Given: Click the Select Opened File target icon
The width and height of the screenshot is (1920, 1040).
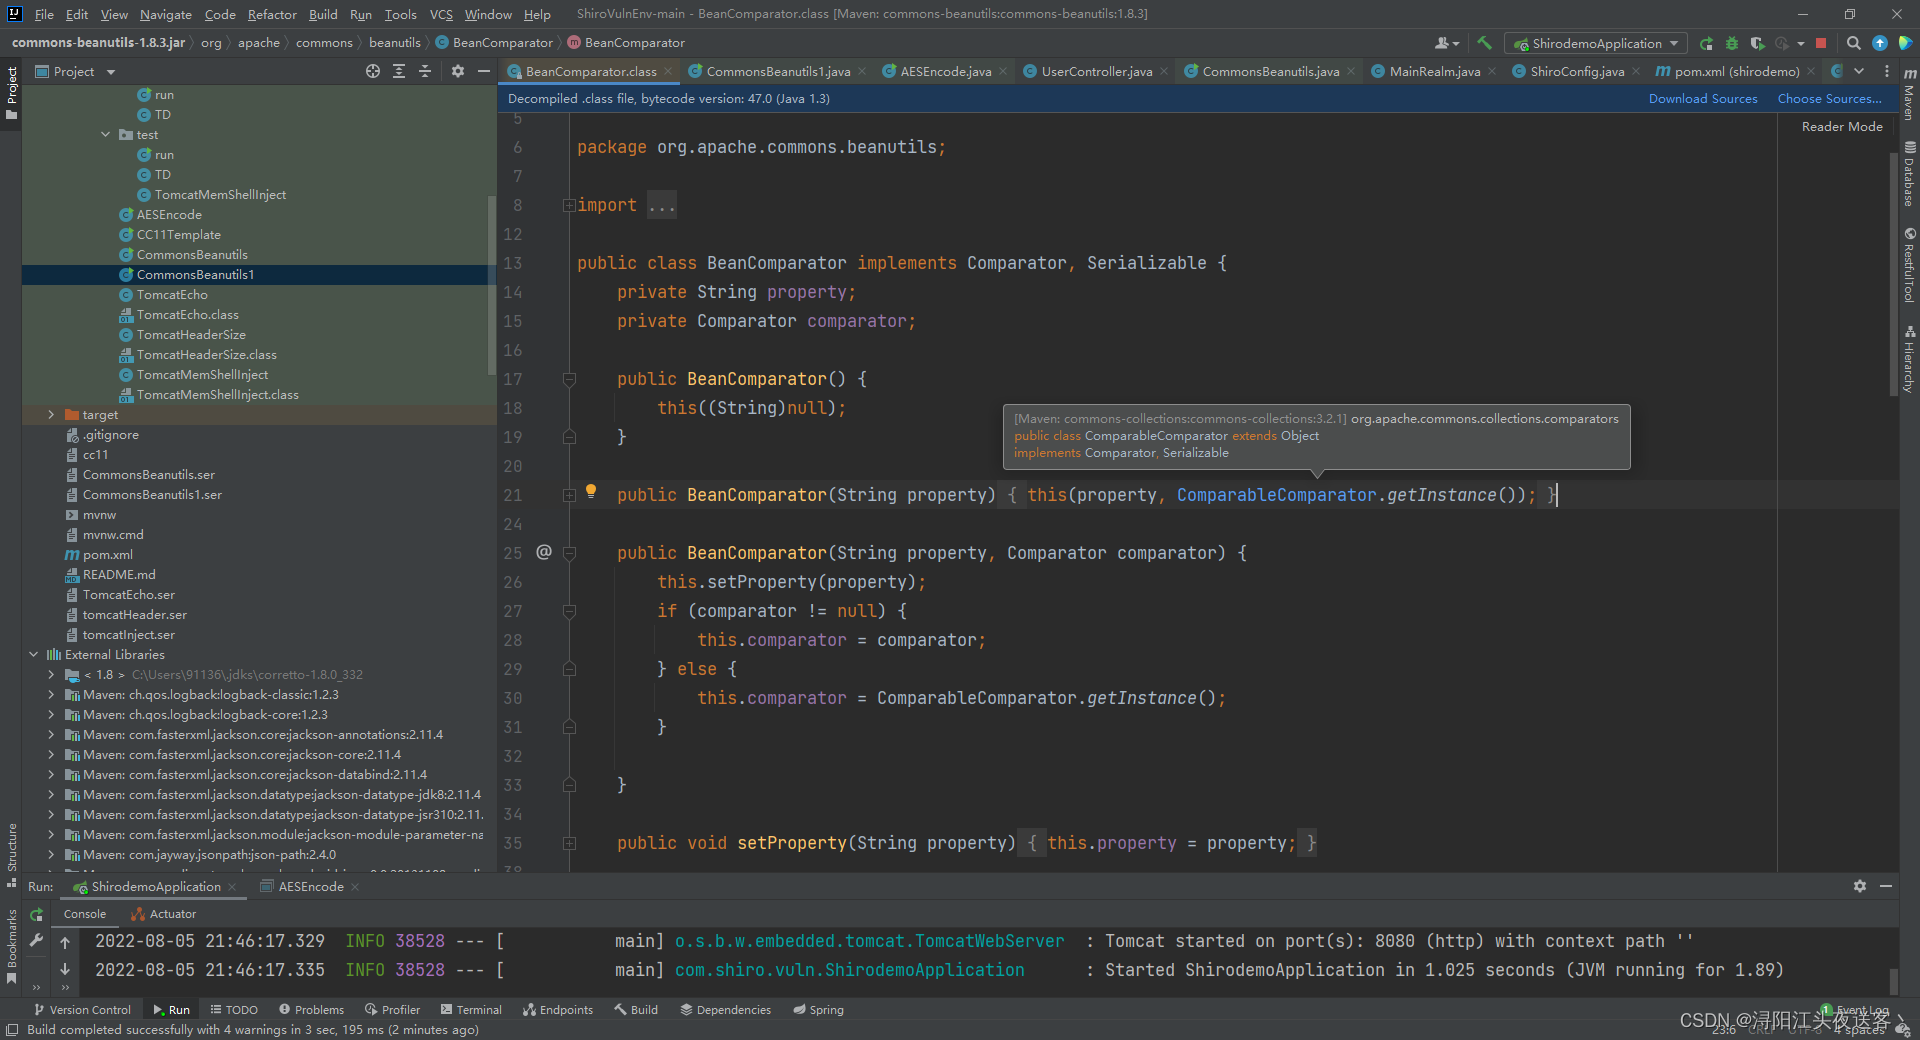Looking at the screenshot, I should tap(373, 71).
